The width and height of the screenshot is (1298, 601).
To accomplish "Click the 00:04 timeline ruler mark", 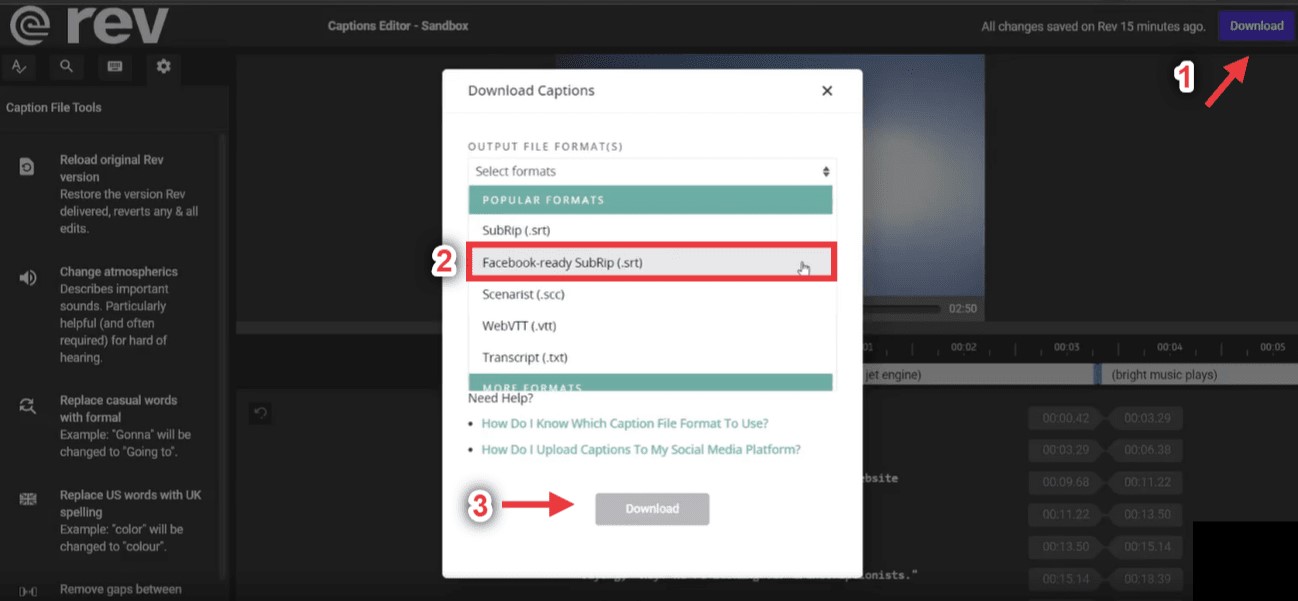I will click(1170, 347).
